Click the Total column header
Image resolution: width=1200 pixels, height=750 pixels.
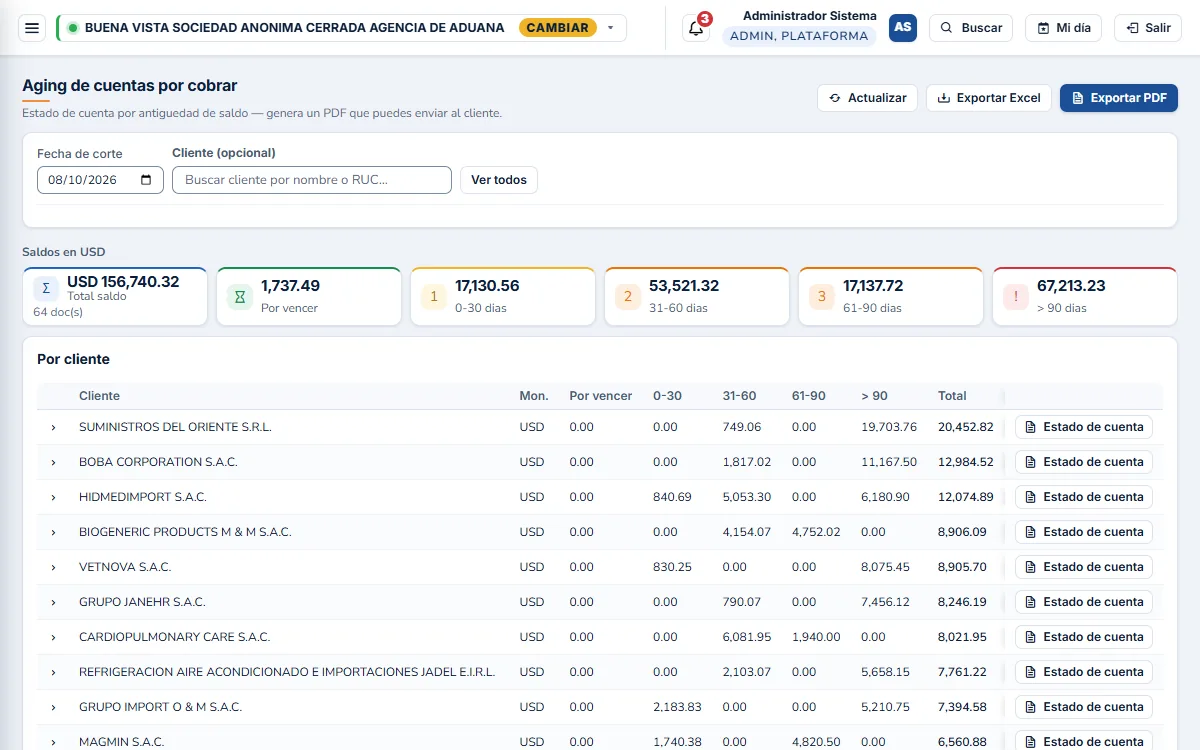[x=952, y=396]
